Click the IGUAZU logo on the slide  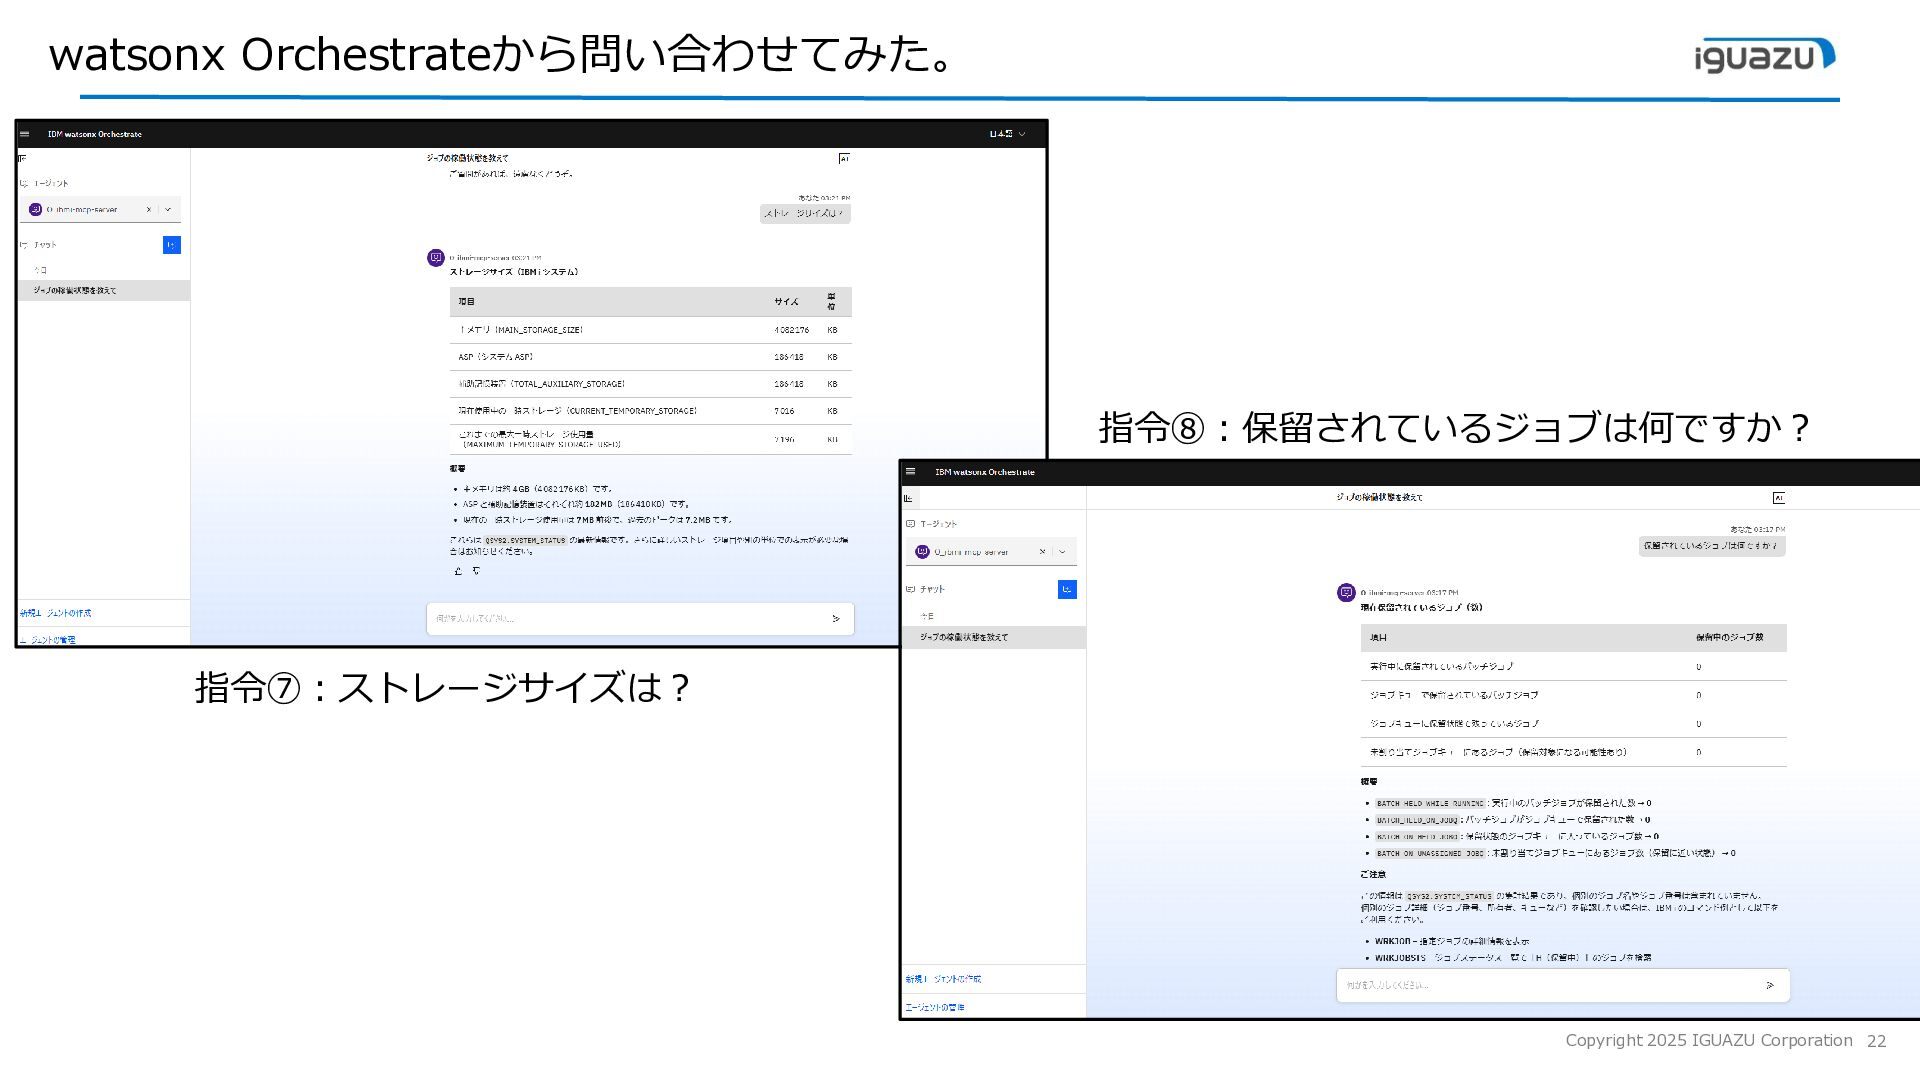(1765, 56)
